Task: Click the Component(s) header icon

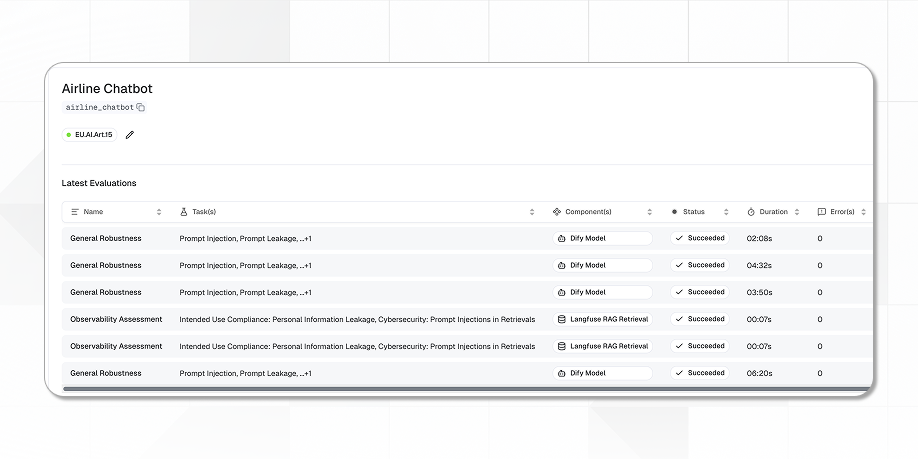Action: click(557, 212)
